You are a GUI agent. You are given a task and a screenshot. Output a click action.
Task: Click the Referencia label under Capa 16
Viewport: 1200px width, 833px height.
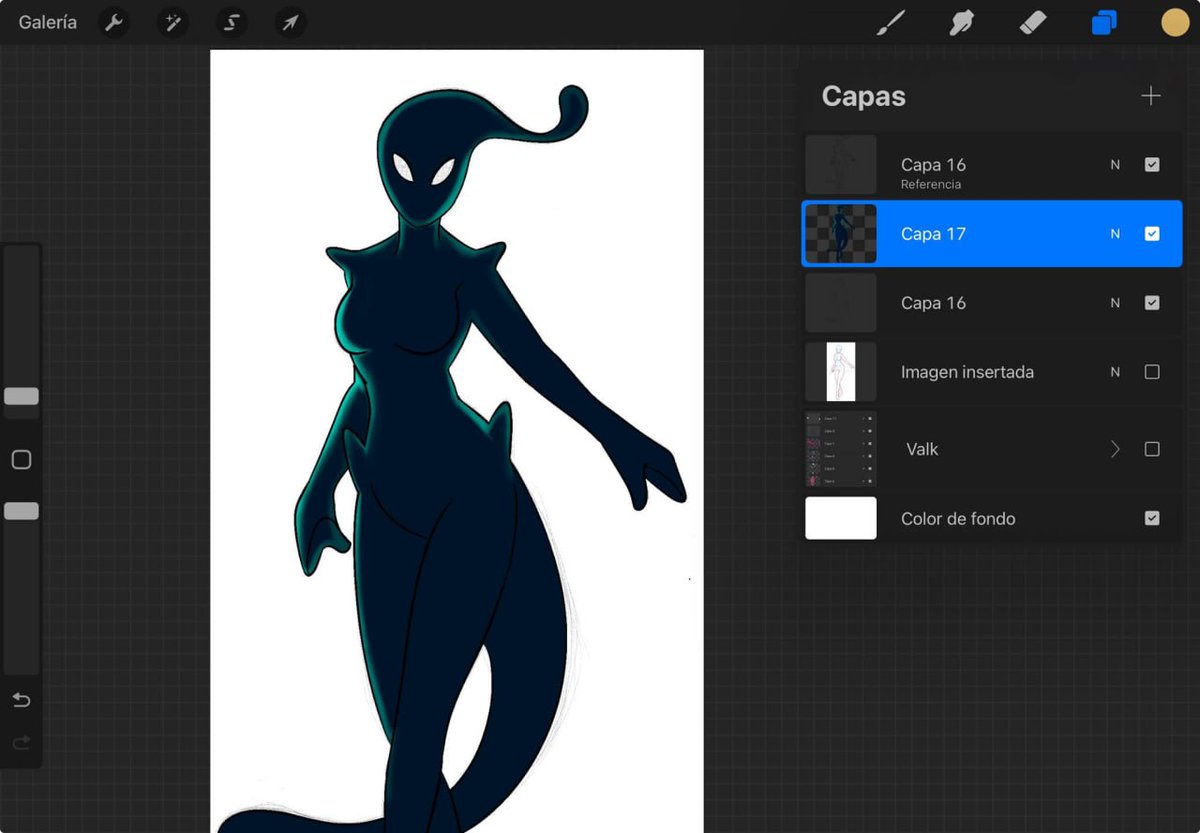pos(931,185)
